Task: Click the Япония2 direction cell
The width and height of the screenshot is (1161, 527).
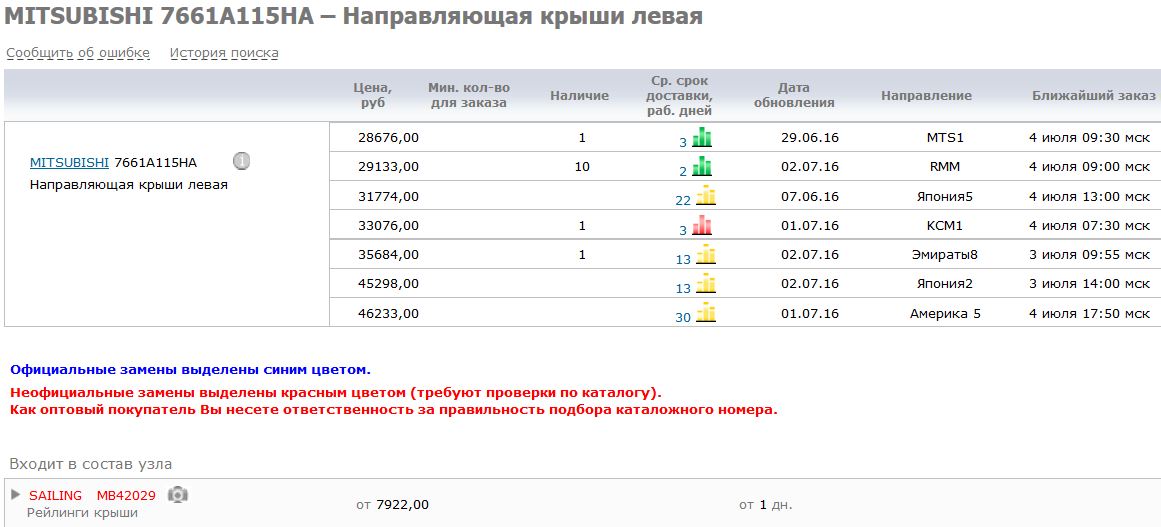Action: [945, 283]
